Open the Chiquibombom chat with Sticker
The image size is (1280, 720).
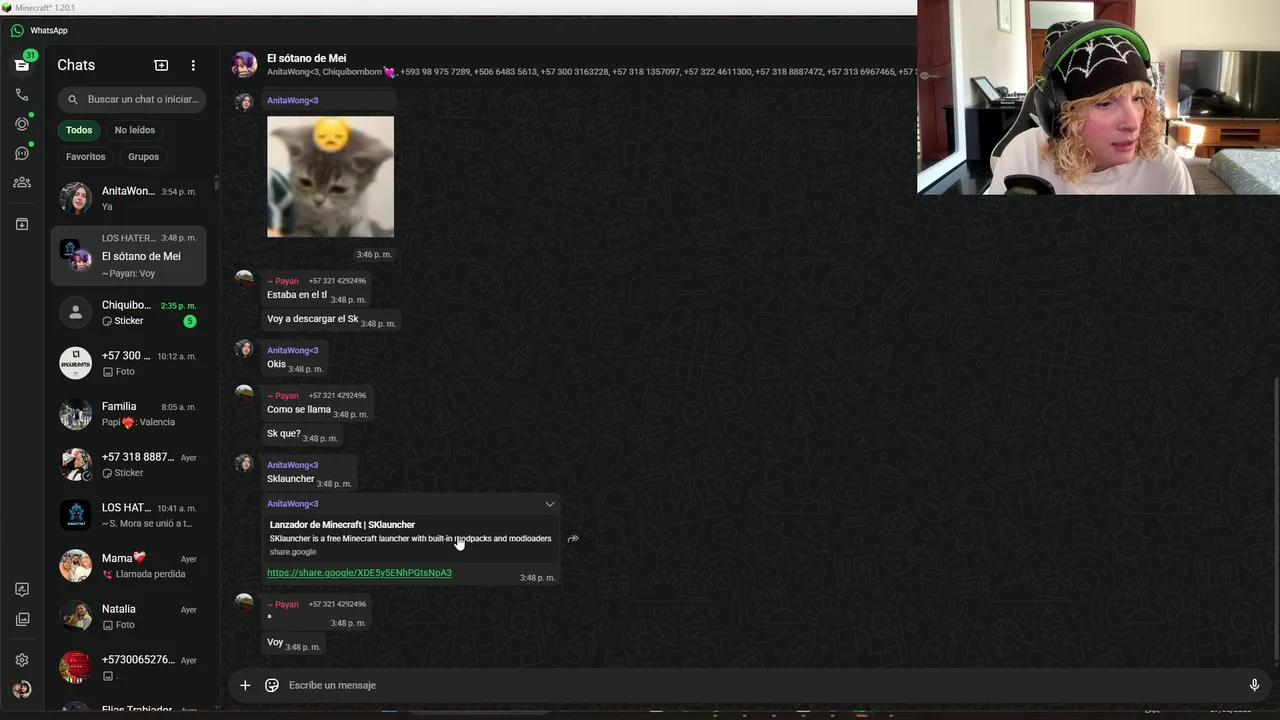tap(129, 313)
